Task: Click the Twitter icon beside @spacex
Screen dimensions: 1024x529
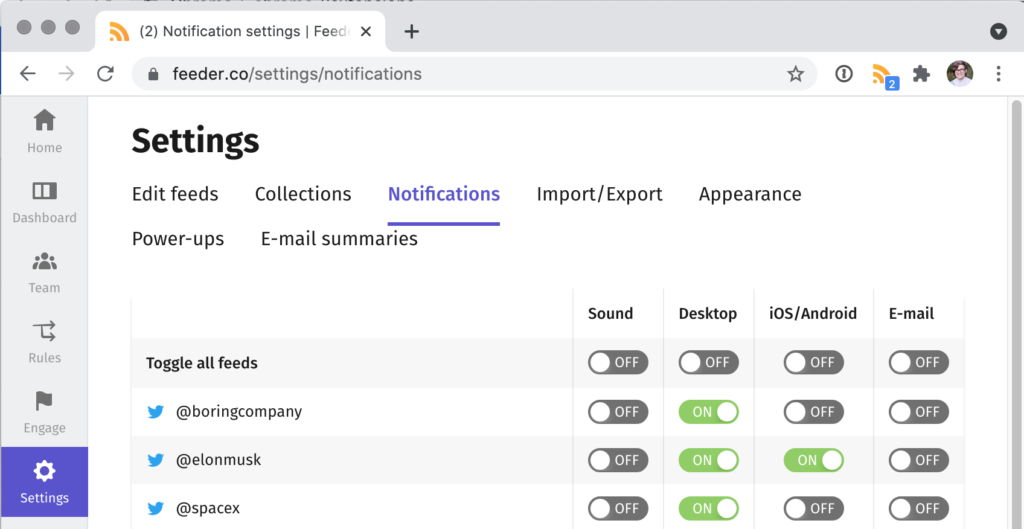Action: point(155,509)
